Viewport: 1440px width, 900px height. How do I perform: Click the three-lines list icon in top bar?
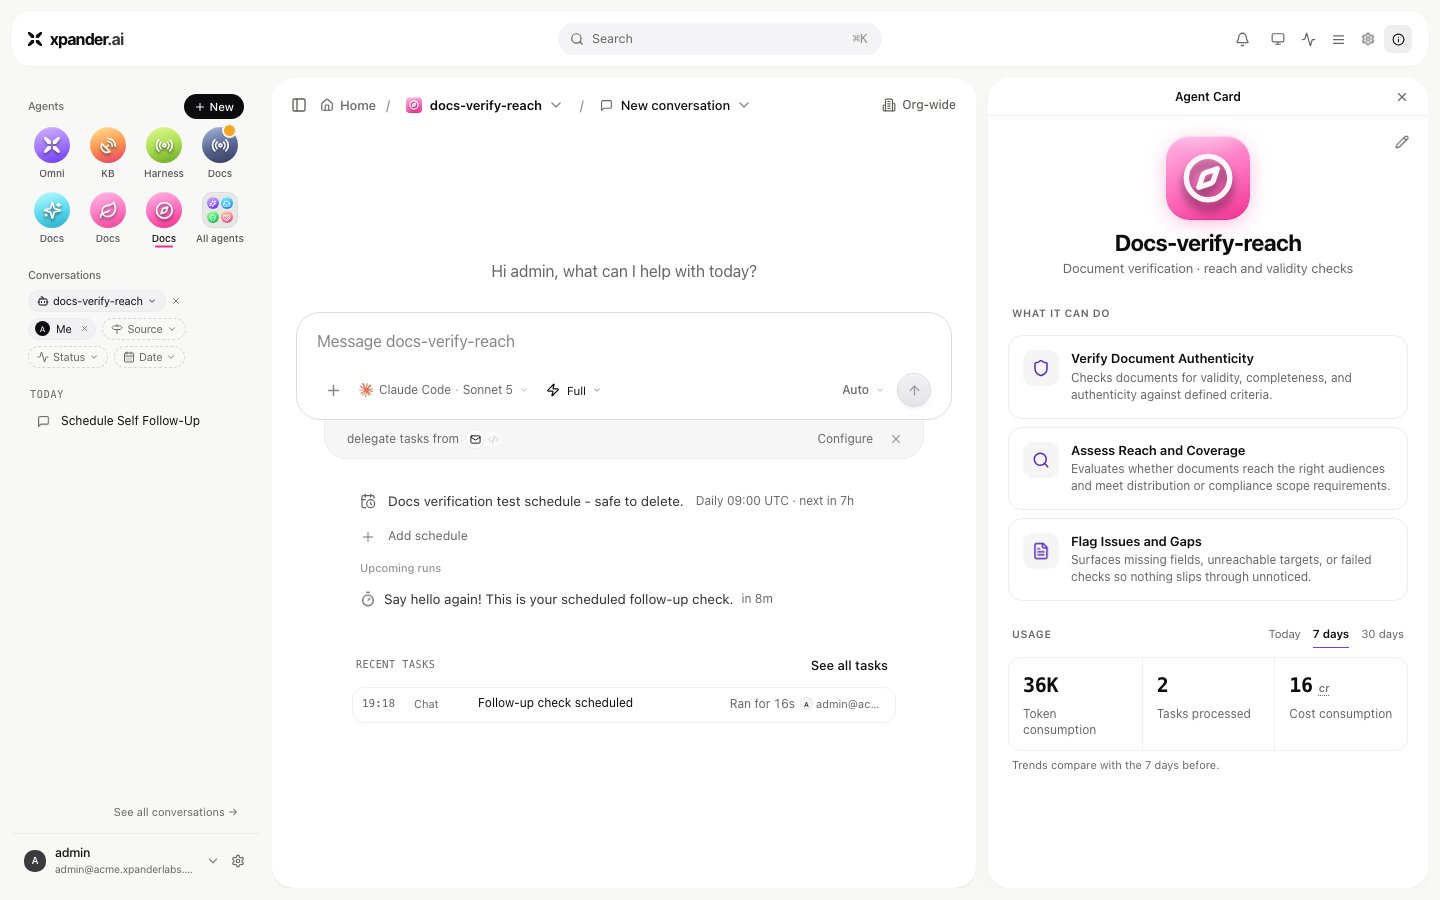point(1338,39)
